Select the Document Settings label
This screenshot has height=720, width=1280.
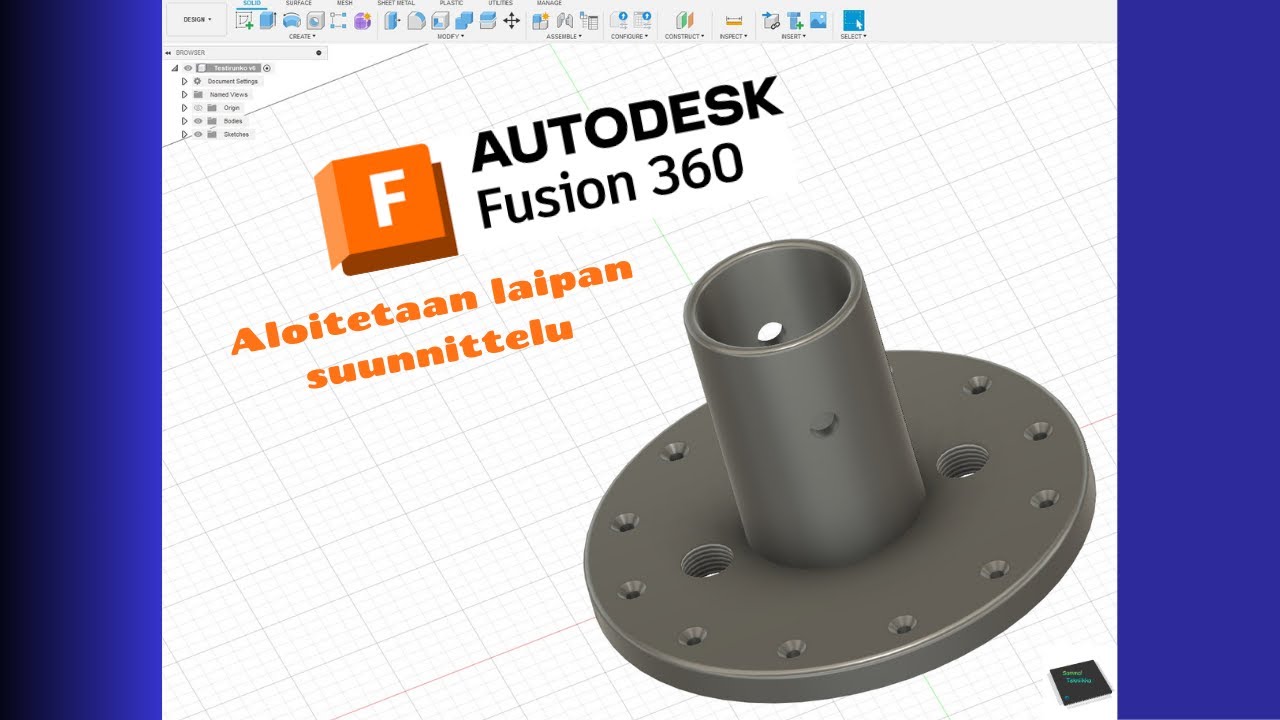coord(233,81)
